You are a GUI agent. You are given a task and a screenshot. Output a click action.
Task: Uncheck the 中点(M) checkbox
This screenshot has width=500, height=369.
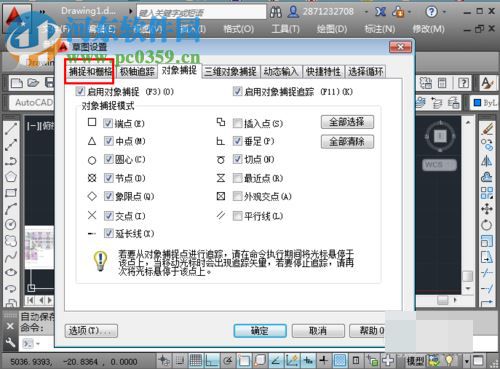point(108,141)
